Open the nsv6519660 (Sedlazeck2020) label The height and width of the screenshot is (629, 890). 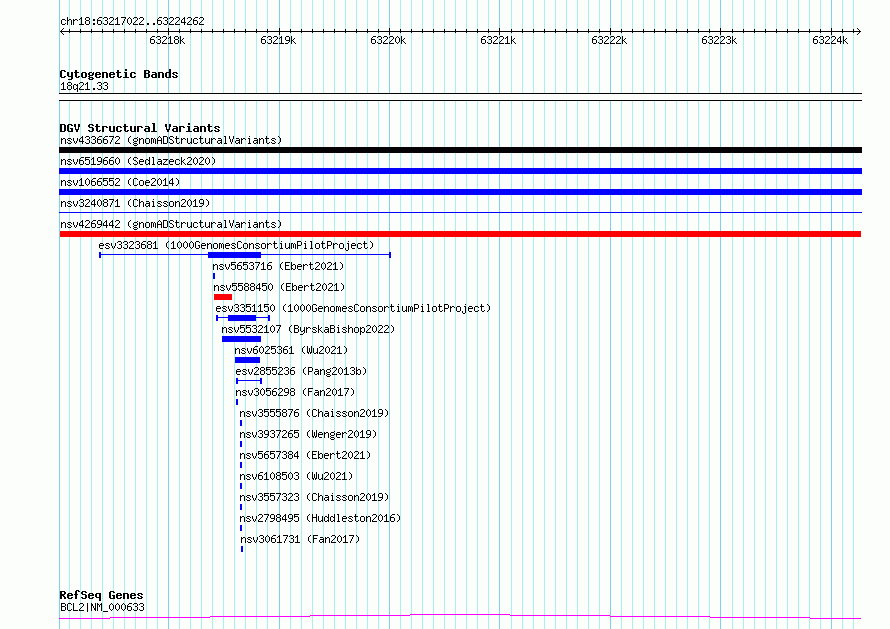(x=138, y=161)
